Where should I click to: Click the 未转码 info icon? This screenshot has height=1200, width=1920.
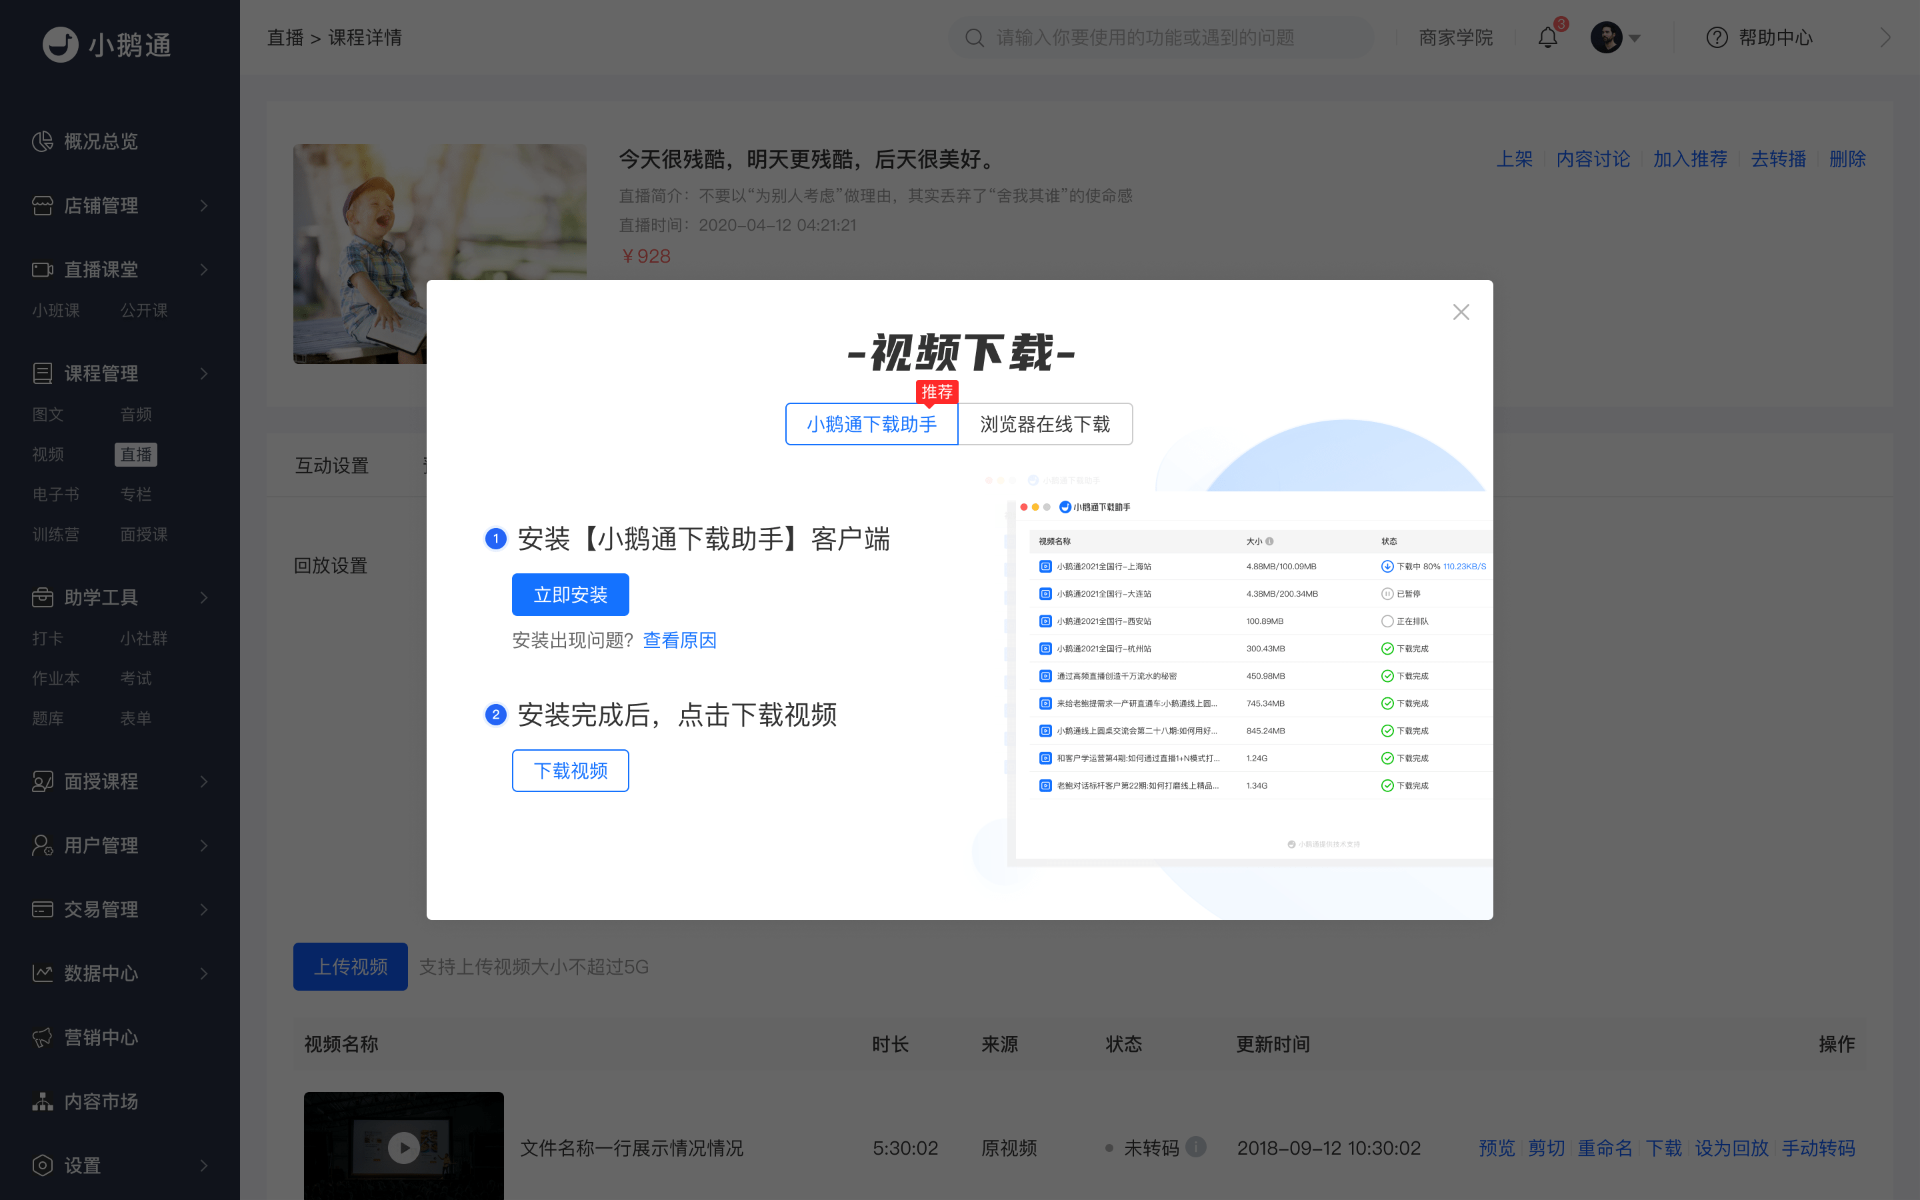1196,1147
